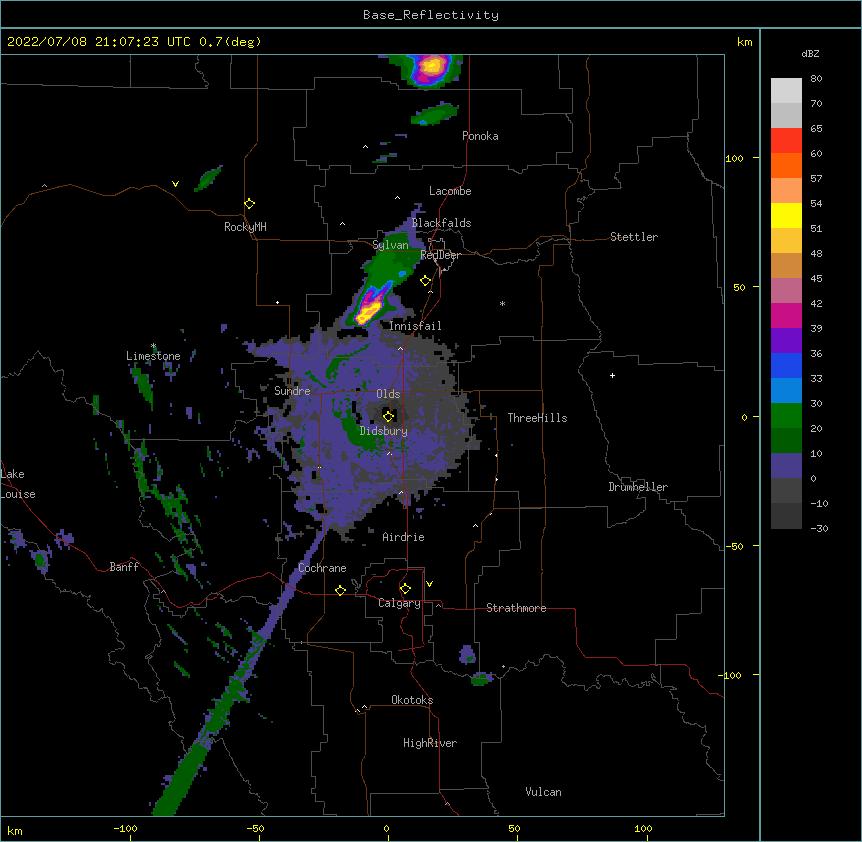Click the intense storm core west of Innisfail
The image size is (862, 842).
tap(367, 311)
